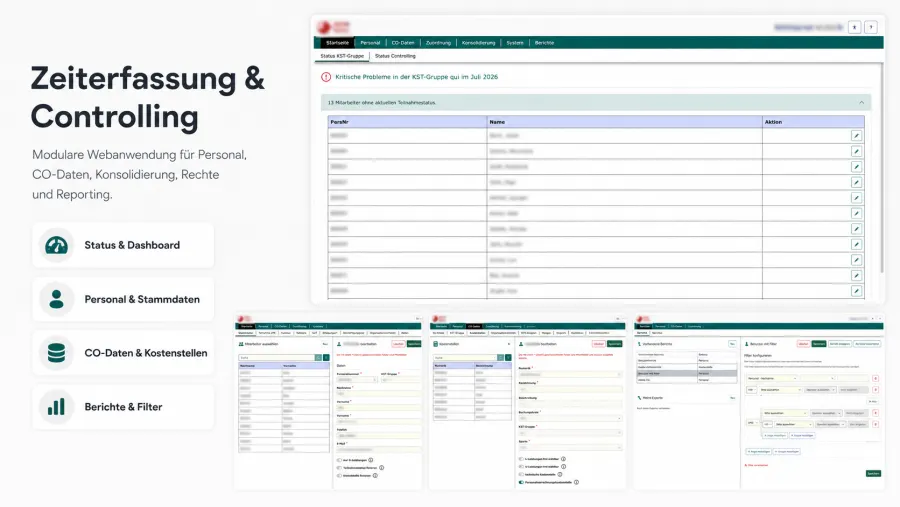The image size is (900, 507).
Task: Click Speichern button in Kostenstellen edit form
Action: point(615,344)
